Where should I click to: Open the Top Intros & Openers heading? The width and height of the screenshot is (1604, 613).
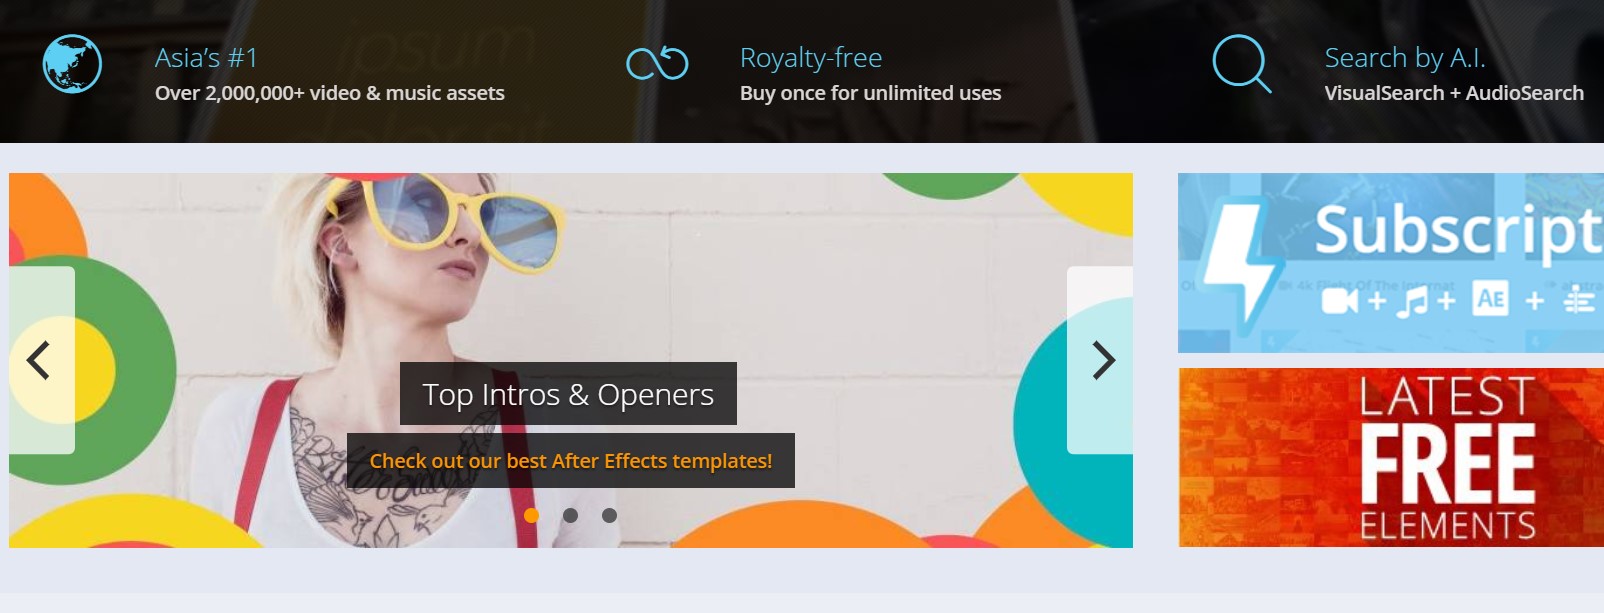pyautogui.click(x=568, y=394)
